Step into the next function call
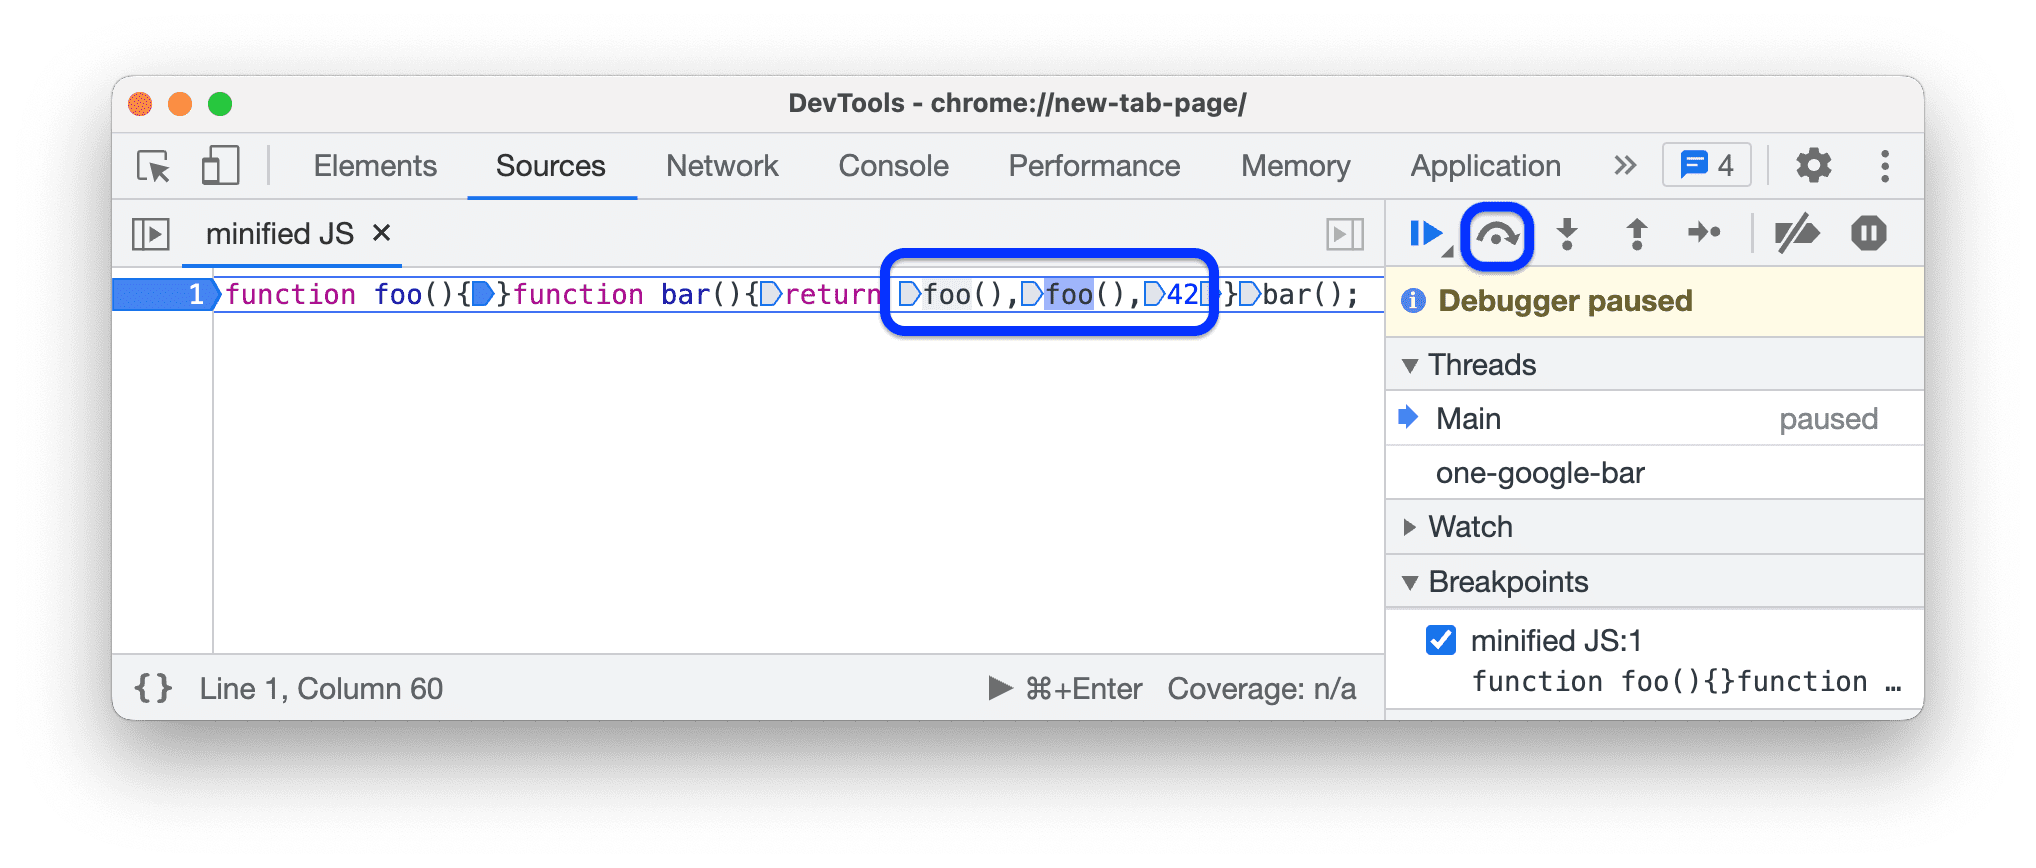This screenshot has height=868, width=2036. click(x=1567, y=234)
